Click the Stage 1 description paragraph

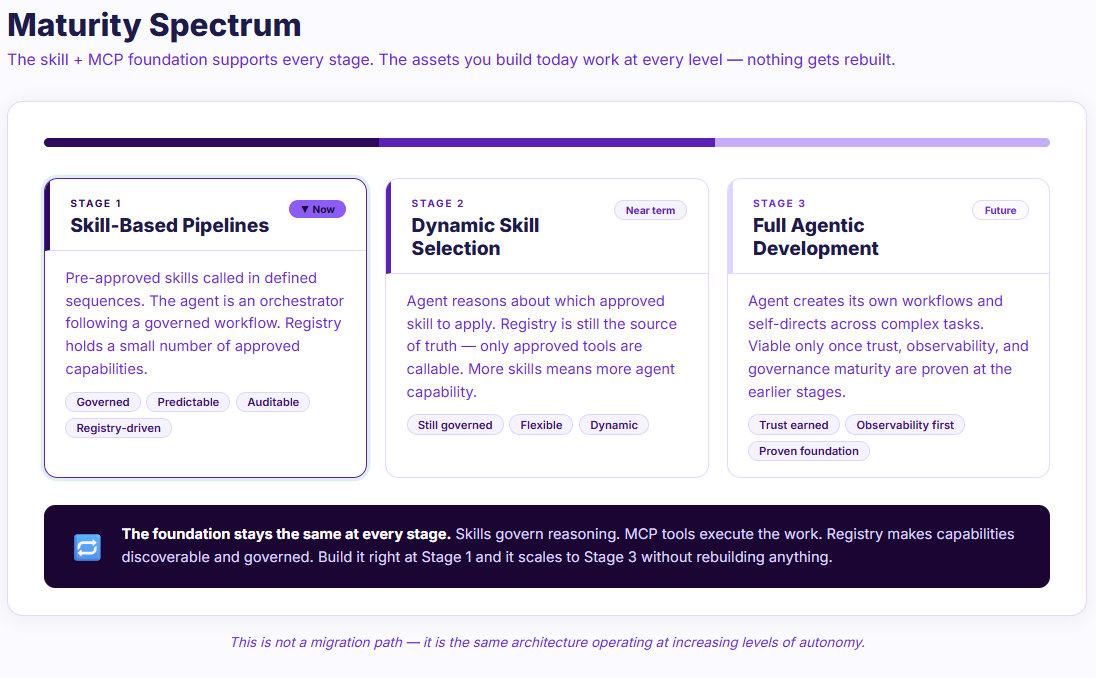point(205,323)
